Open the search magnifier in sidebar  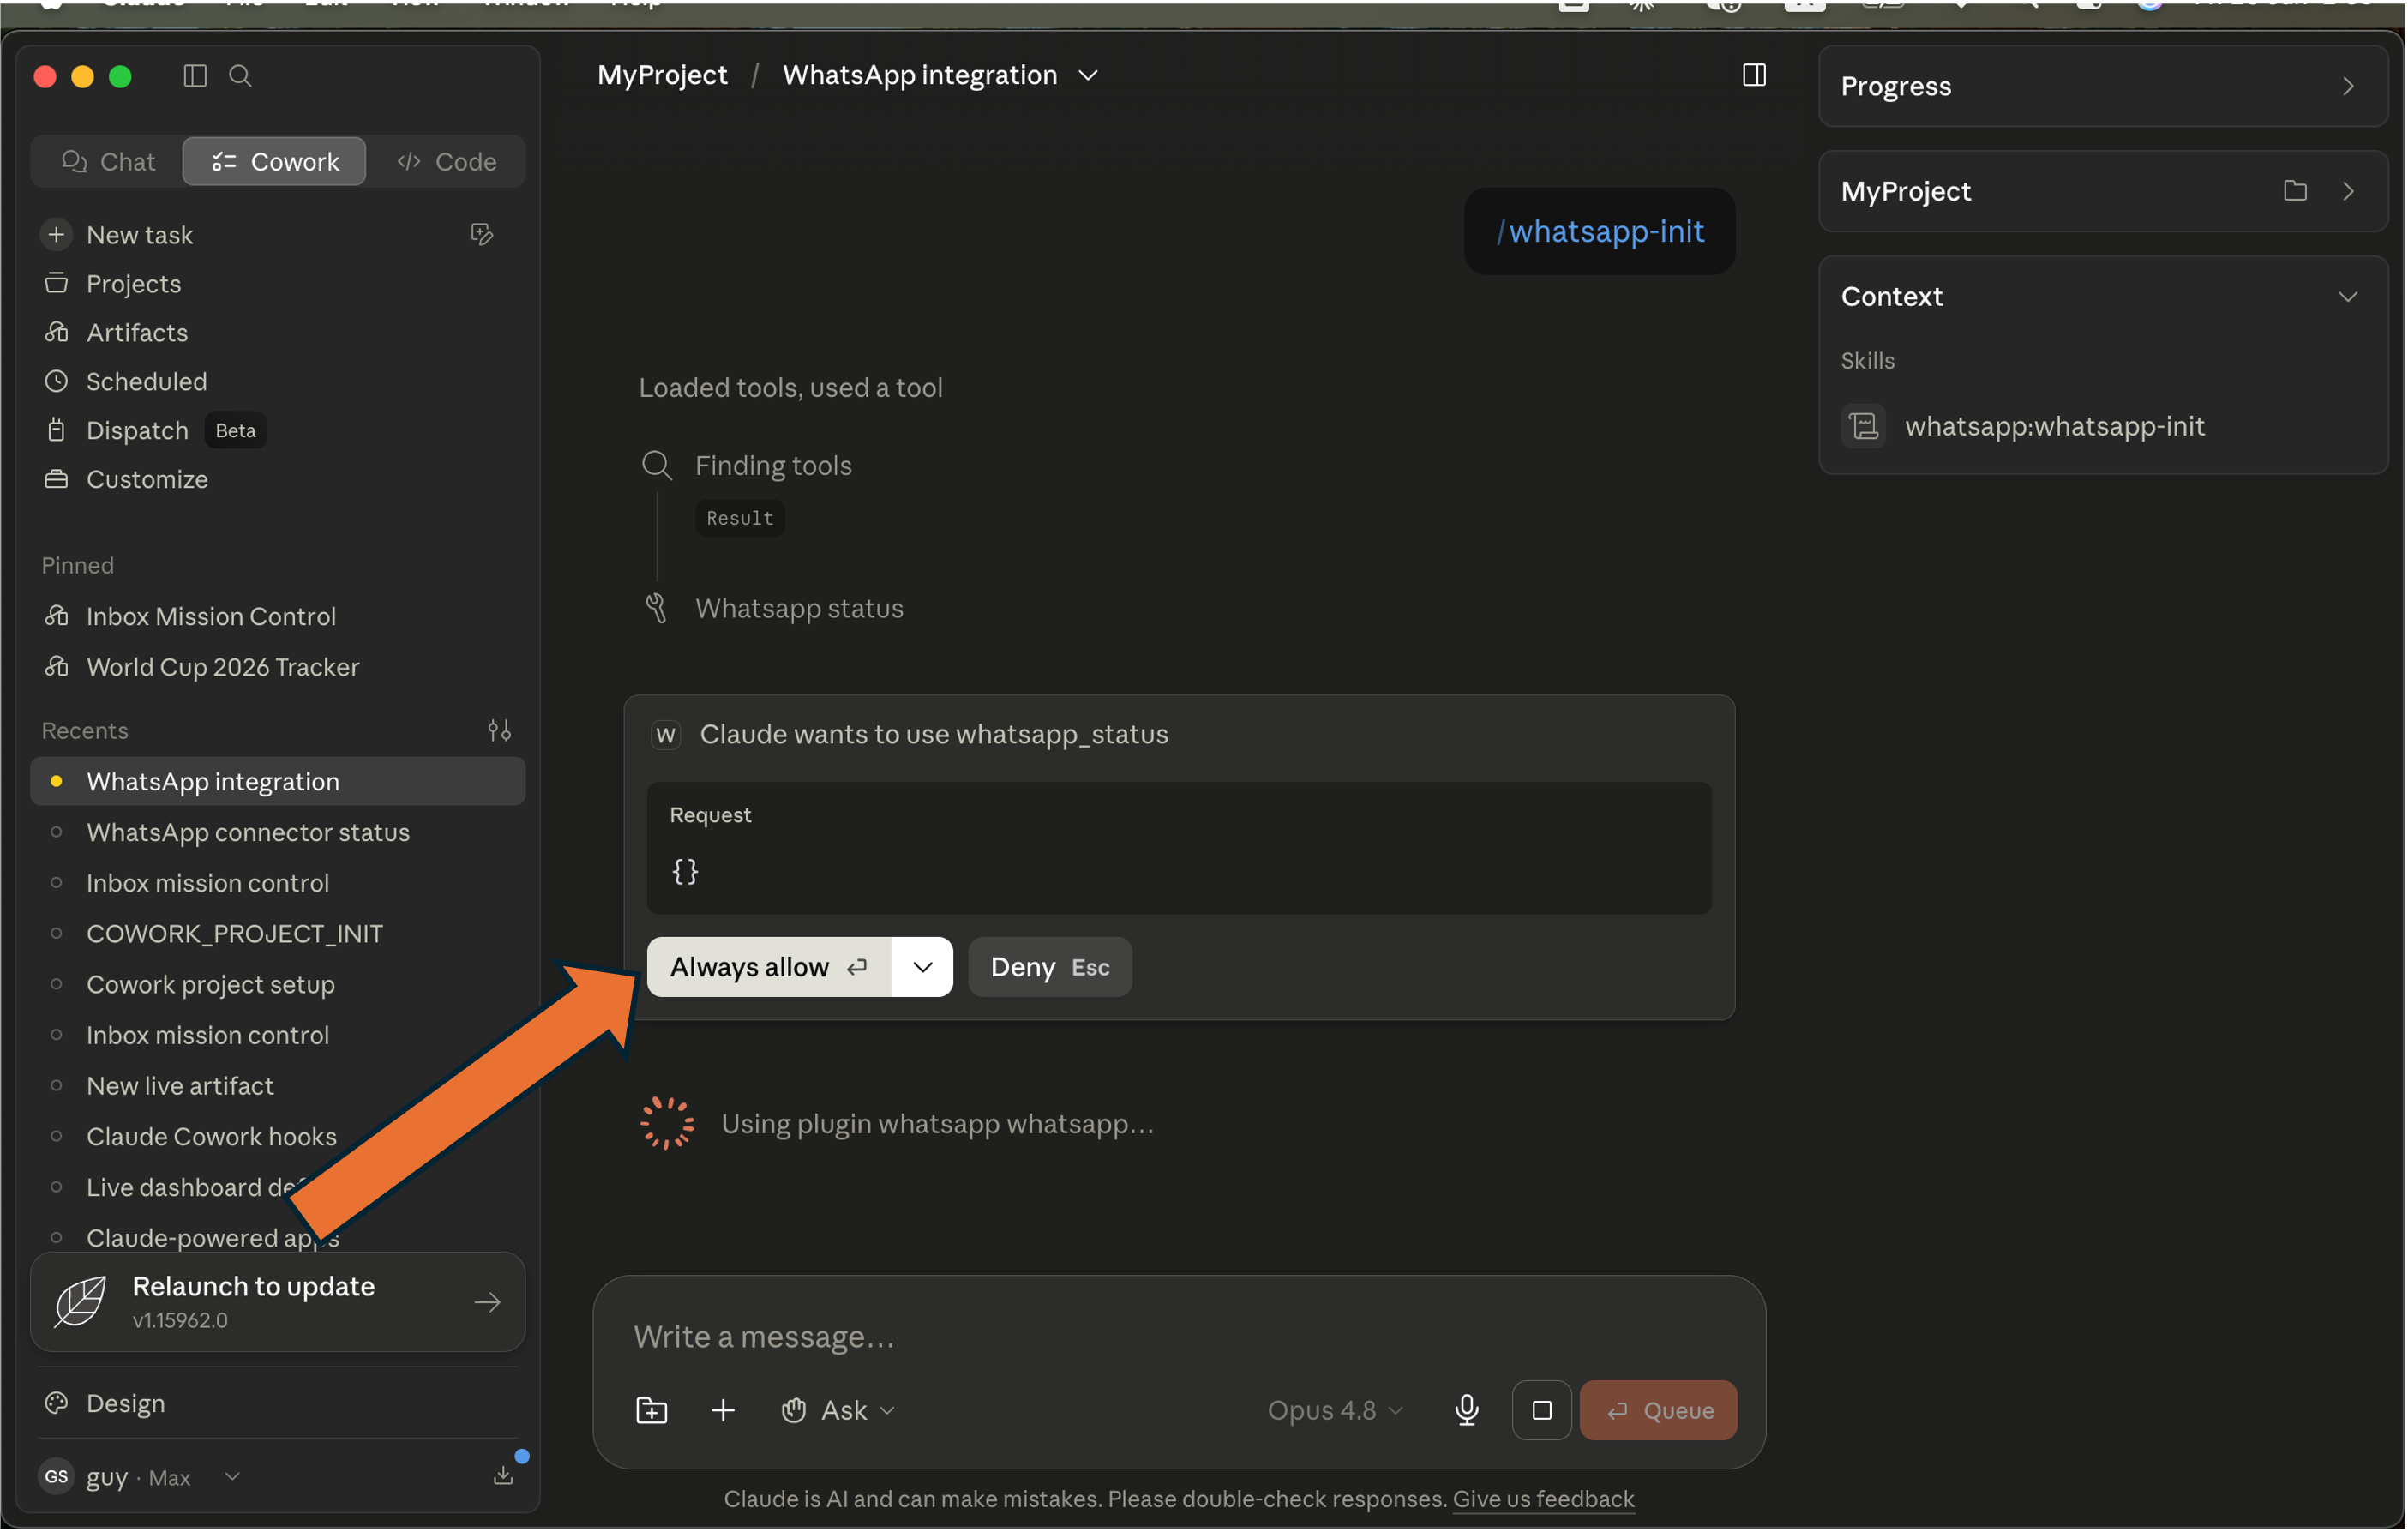click(x=240, y=76)
